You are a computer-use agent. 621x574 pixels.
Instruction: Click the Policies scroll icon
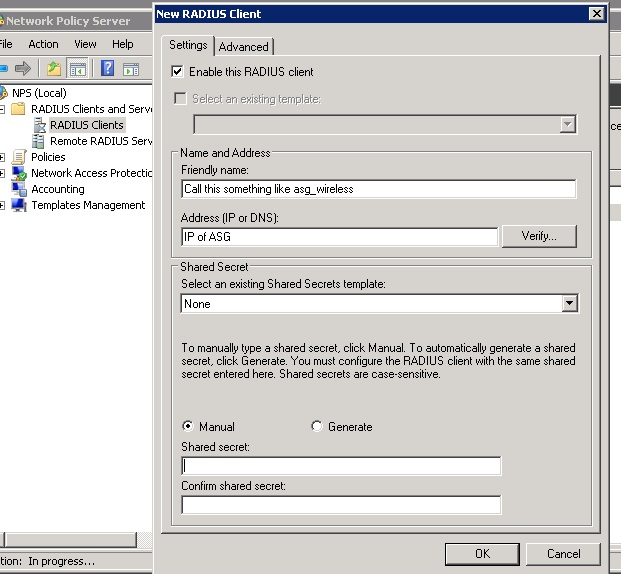point(19,157)
